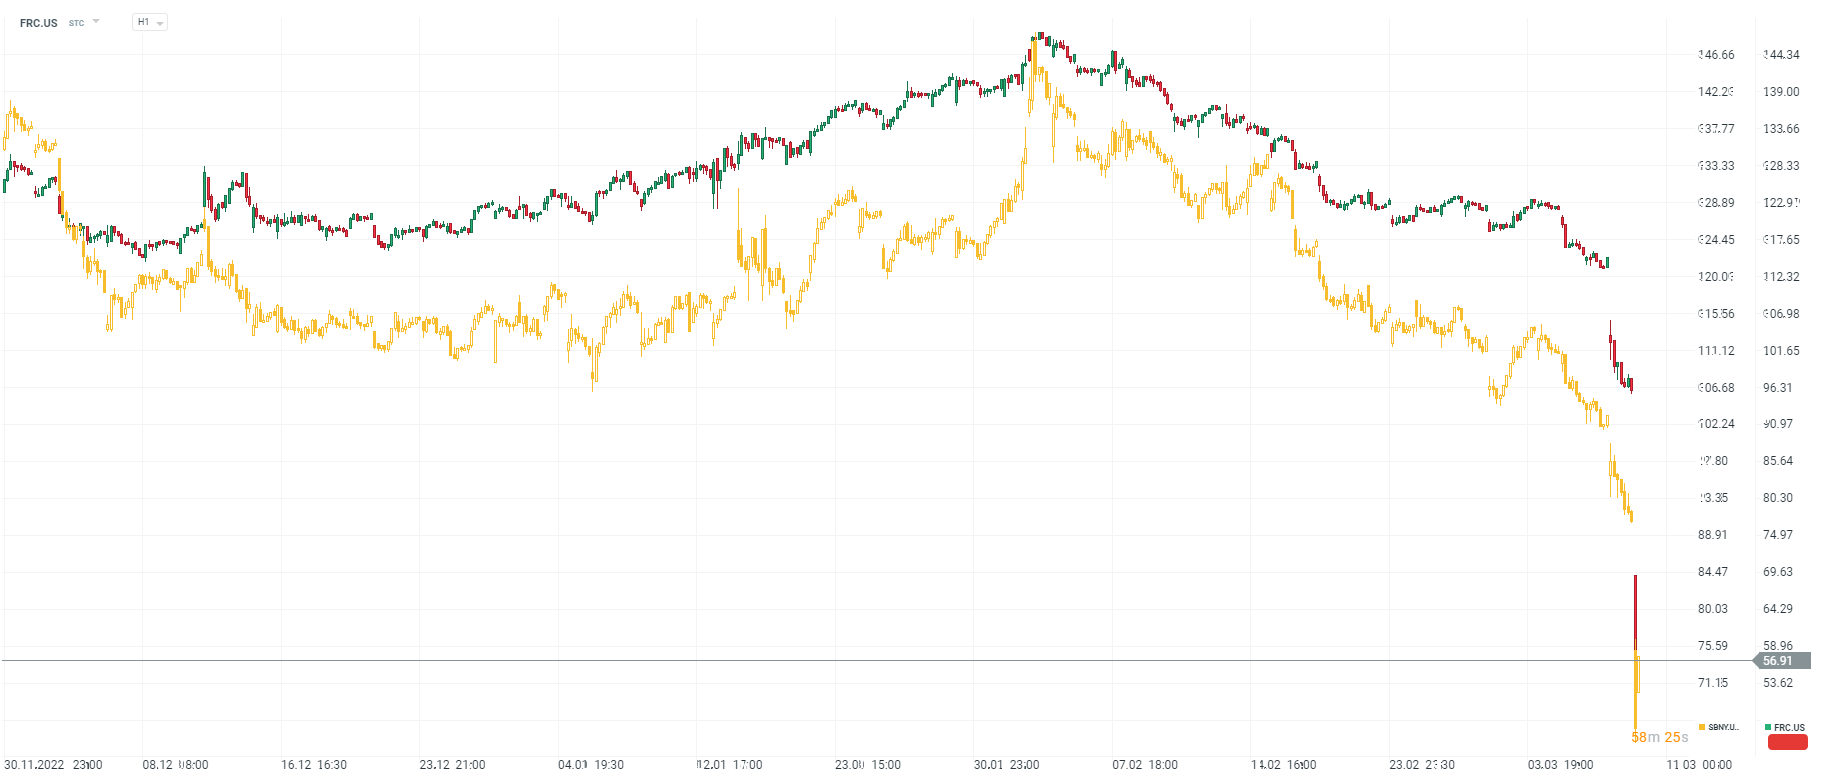This screenshot has height=782, width=1823.
Task: Click the latest tall red FRC candle
Action: (x=1635, y=610)
